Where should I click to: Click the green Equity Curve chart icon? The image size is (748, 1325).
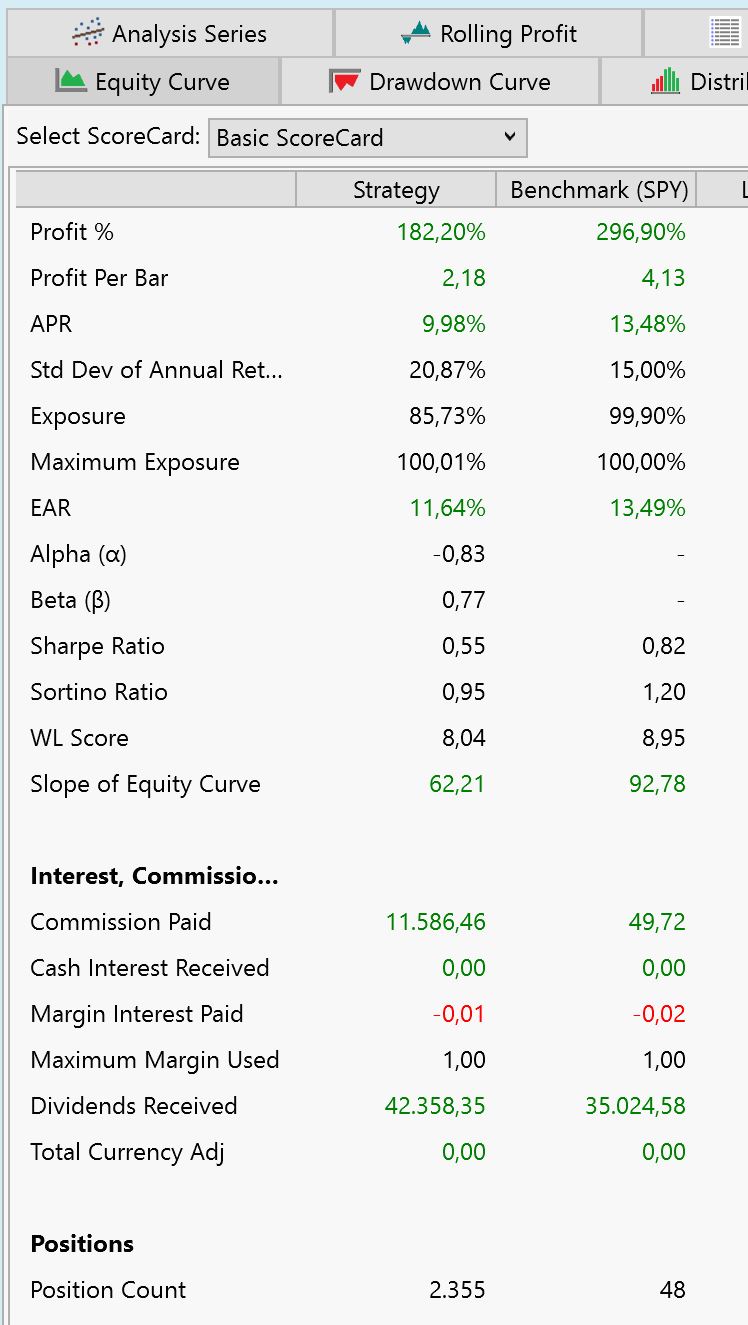pyautogui.click(x=70, y=81)
